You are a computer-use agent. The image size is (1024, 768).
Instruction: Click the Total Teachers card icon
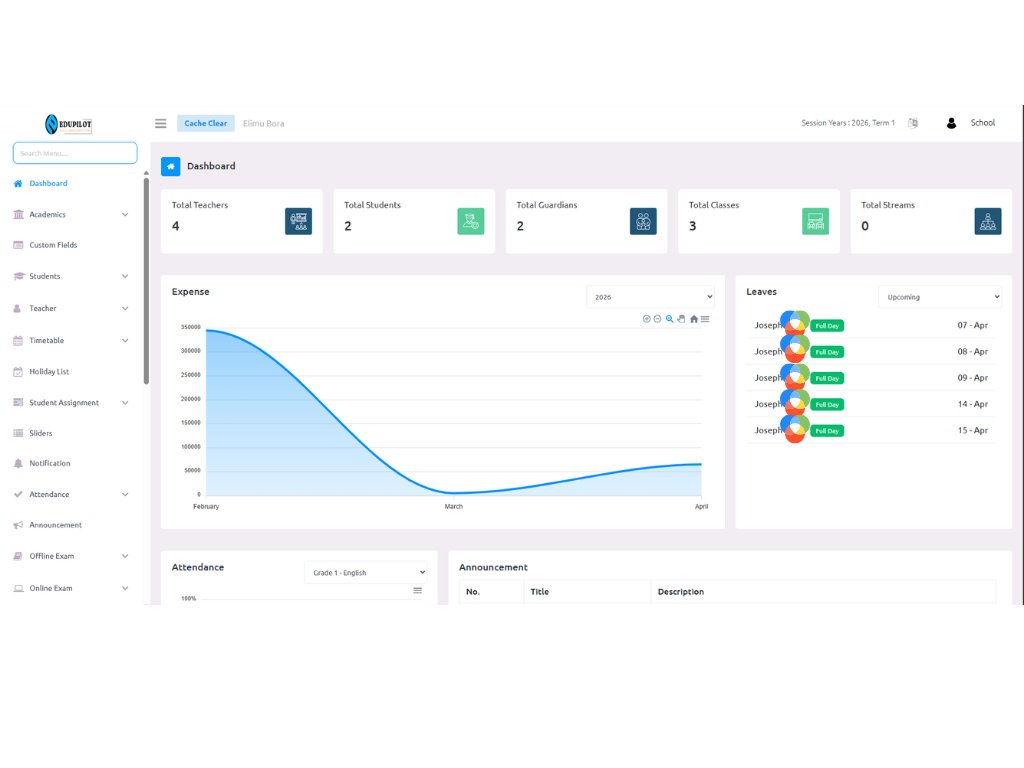tap(298, 221)
